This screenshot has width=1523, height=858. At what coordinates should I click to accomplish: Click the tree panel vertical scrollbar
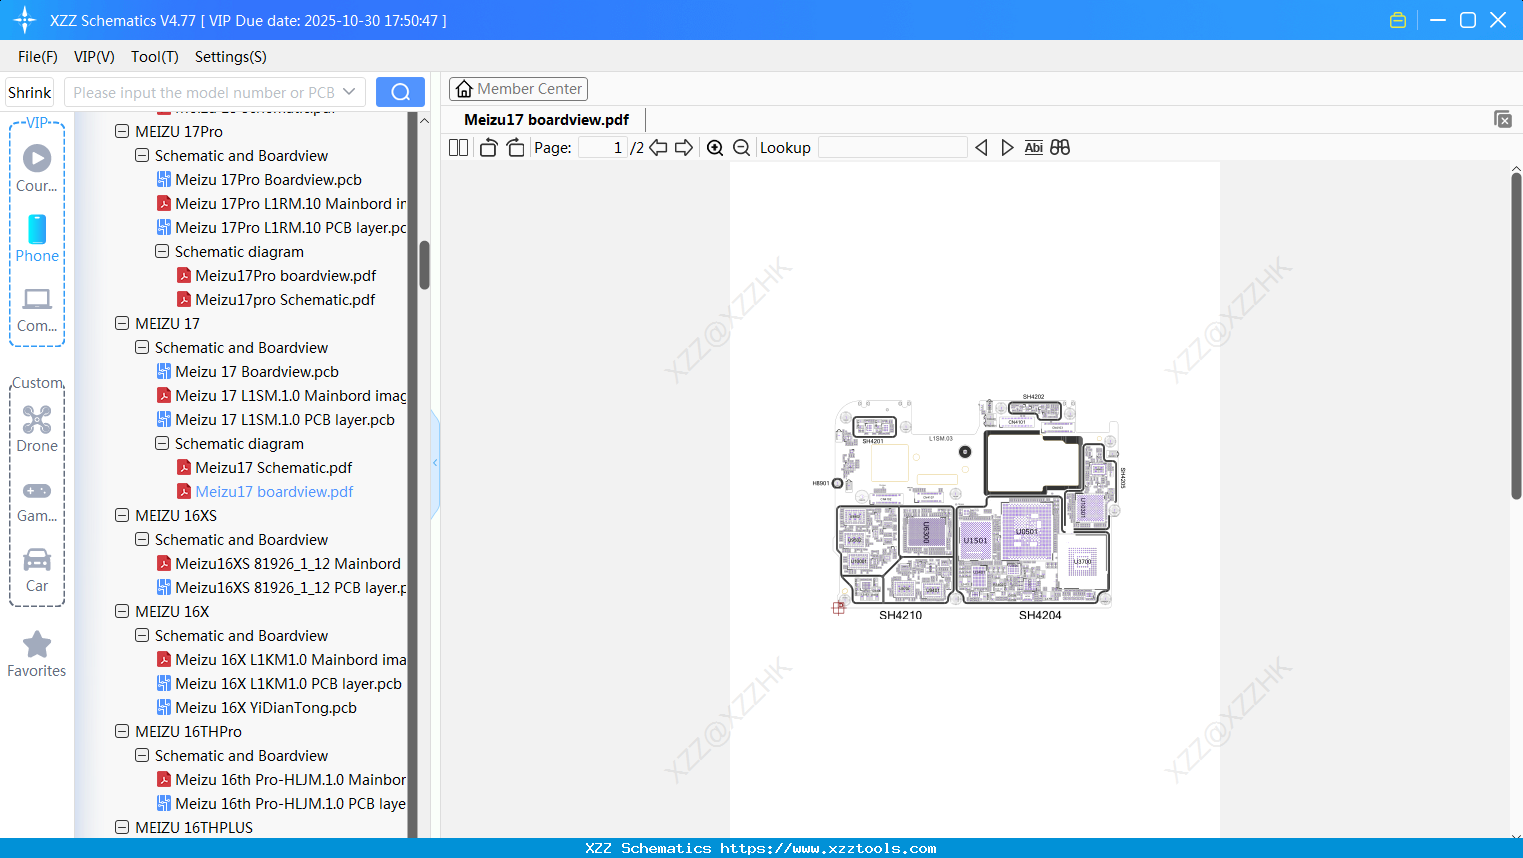[x=424, y=264]
